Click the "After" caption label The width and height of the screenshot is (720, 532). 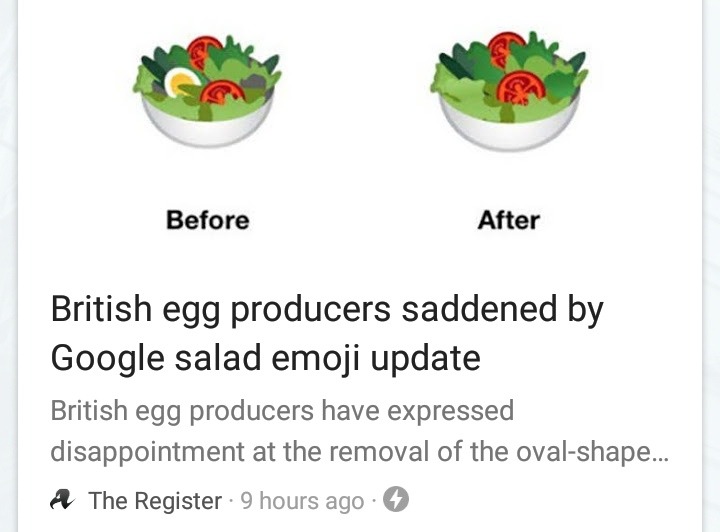[509, 219]
